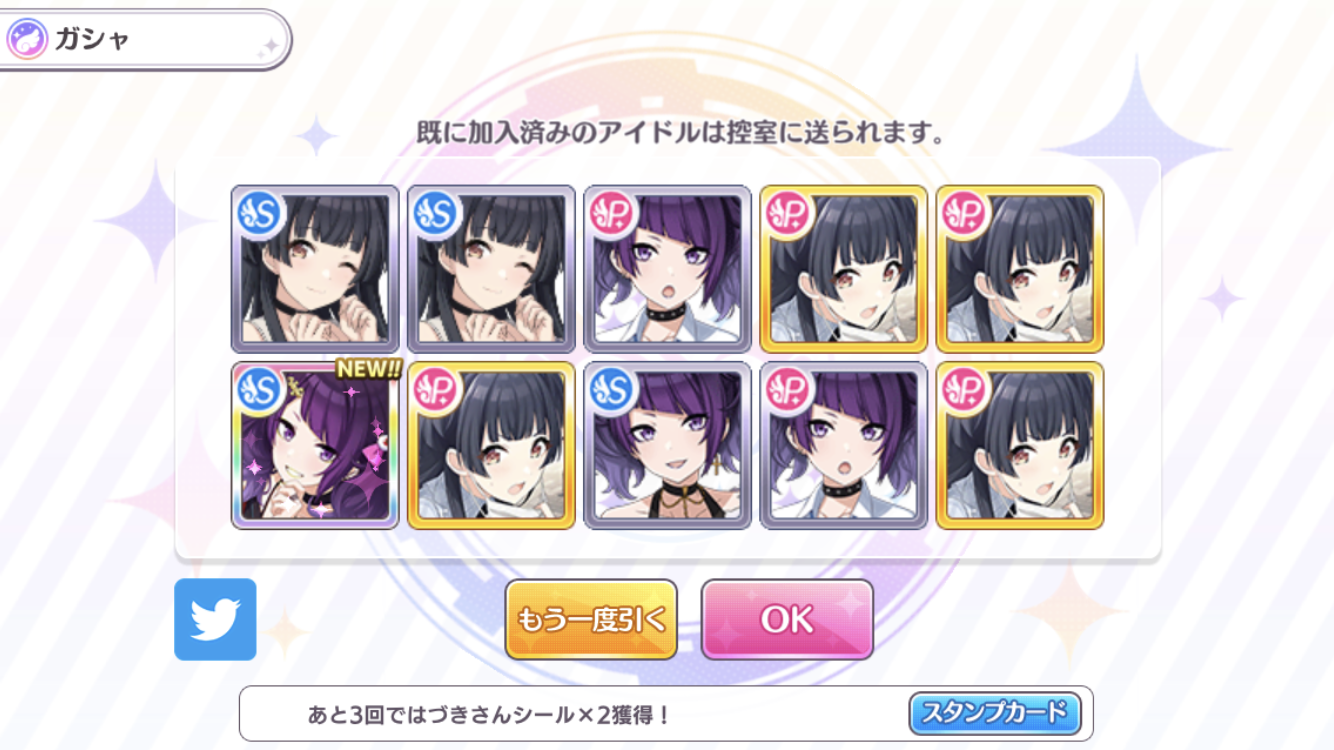Click S badge on bottom-row third card
This screenshot has width=1334, height=750.
[x=612, y=391]
